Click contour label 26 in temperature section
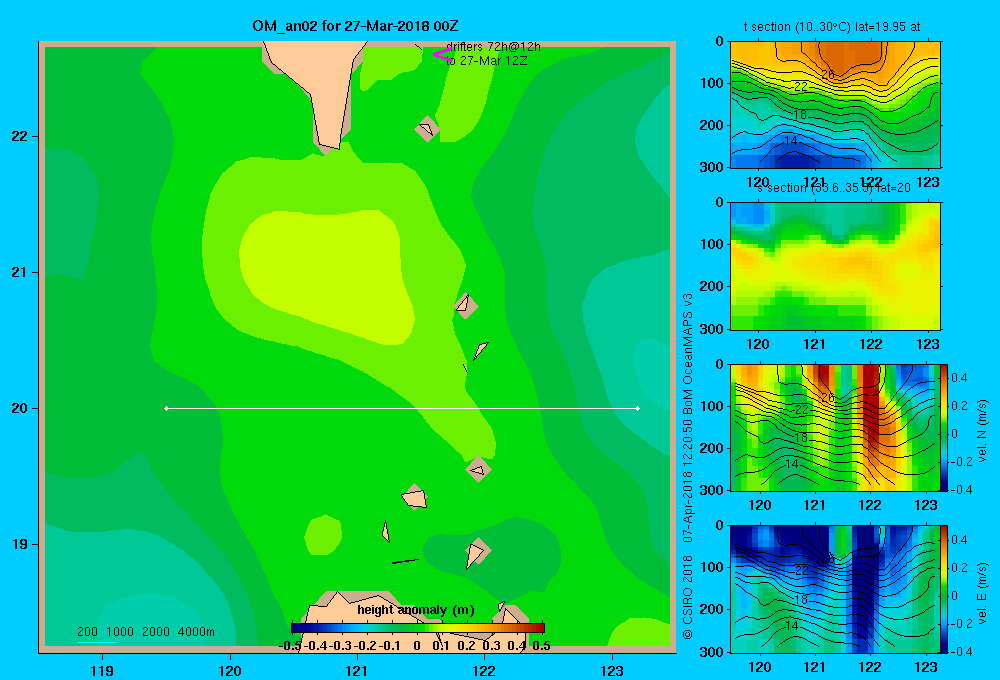This screenshot has width=1000, height=680. [828, 75]
